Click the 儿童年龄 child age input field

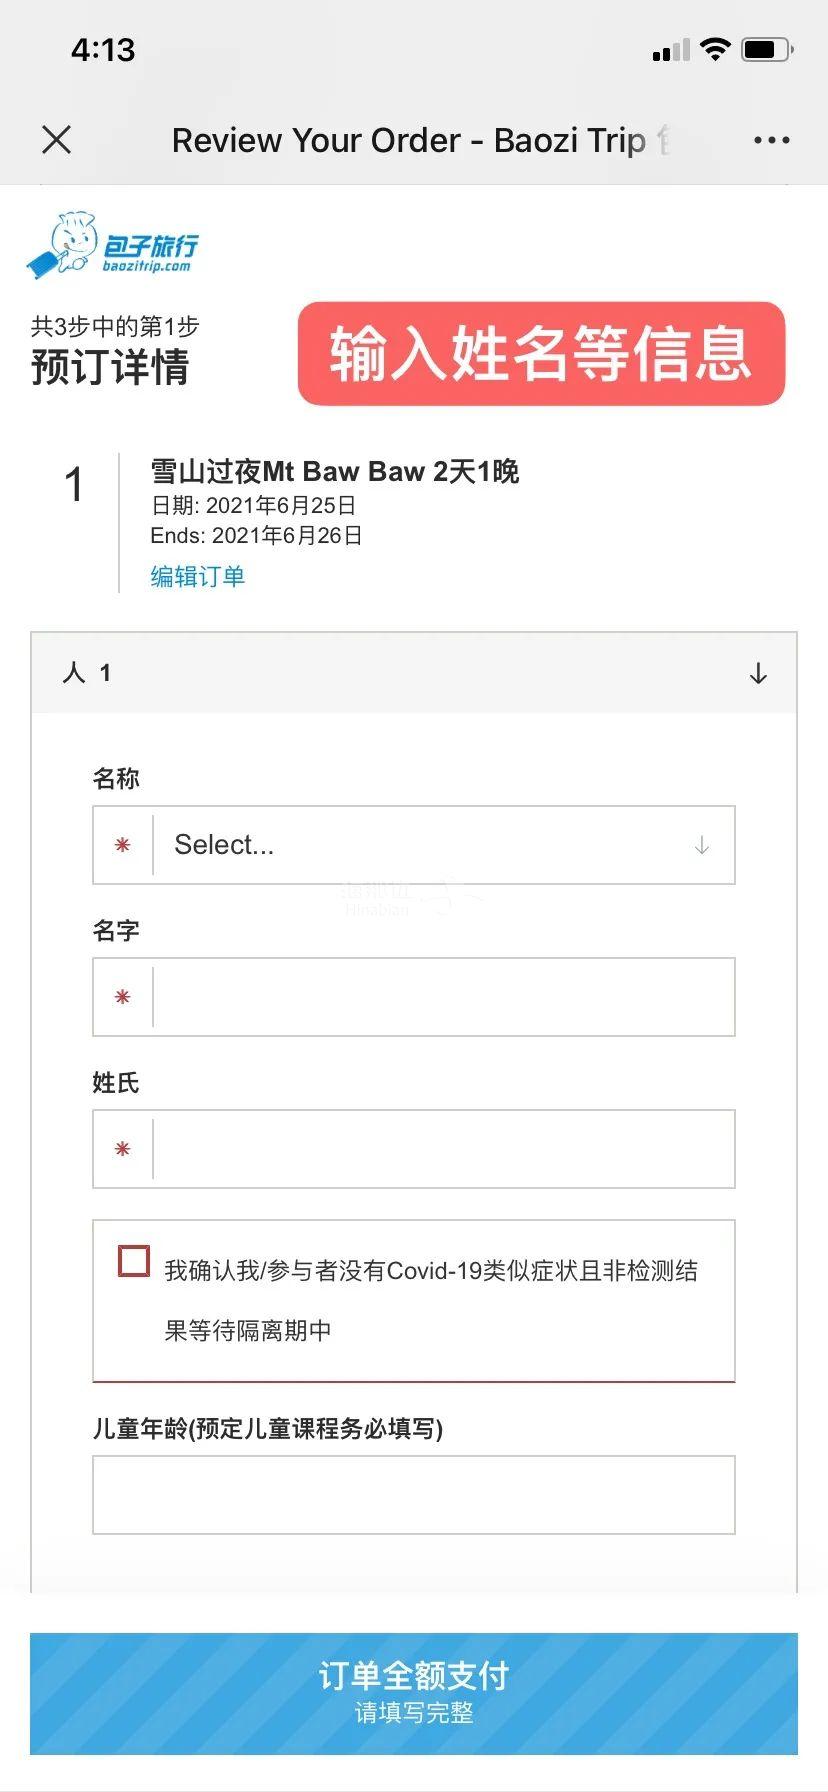click(414, 1495)
